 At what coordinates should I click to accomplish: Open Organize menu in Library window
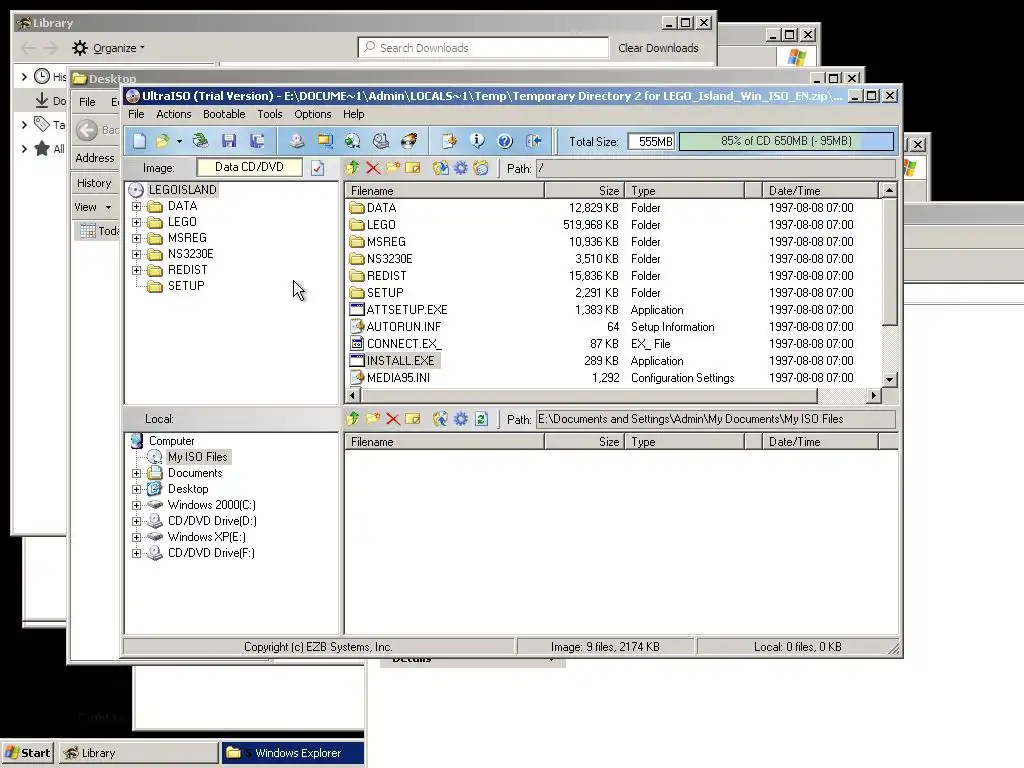coord(109,48)
